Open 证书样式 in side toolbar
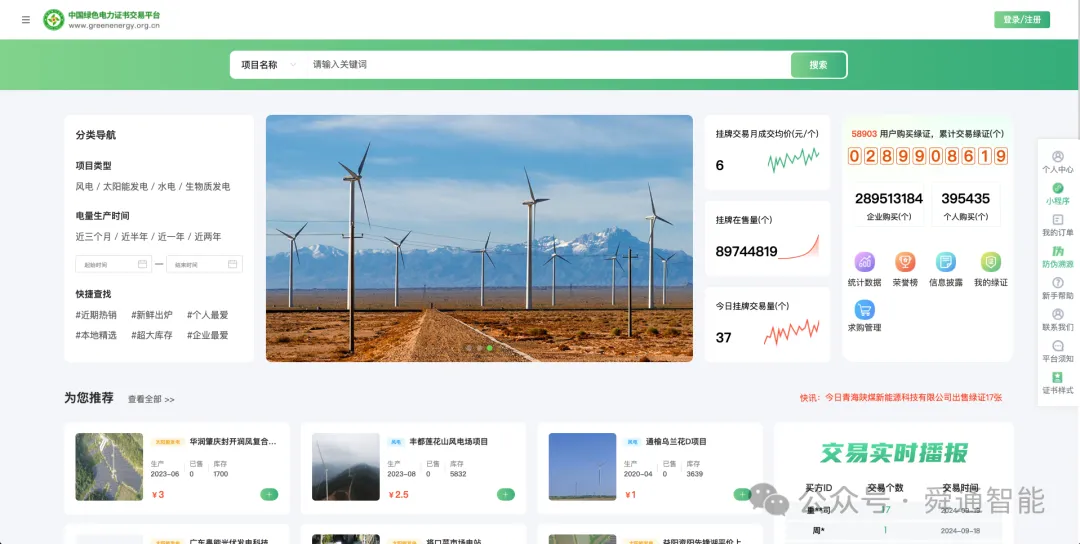The image size is (1080, 544). [1058, 384]
